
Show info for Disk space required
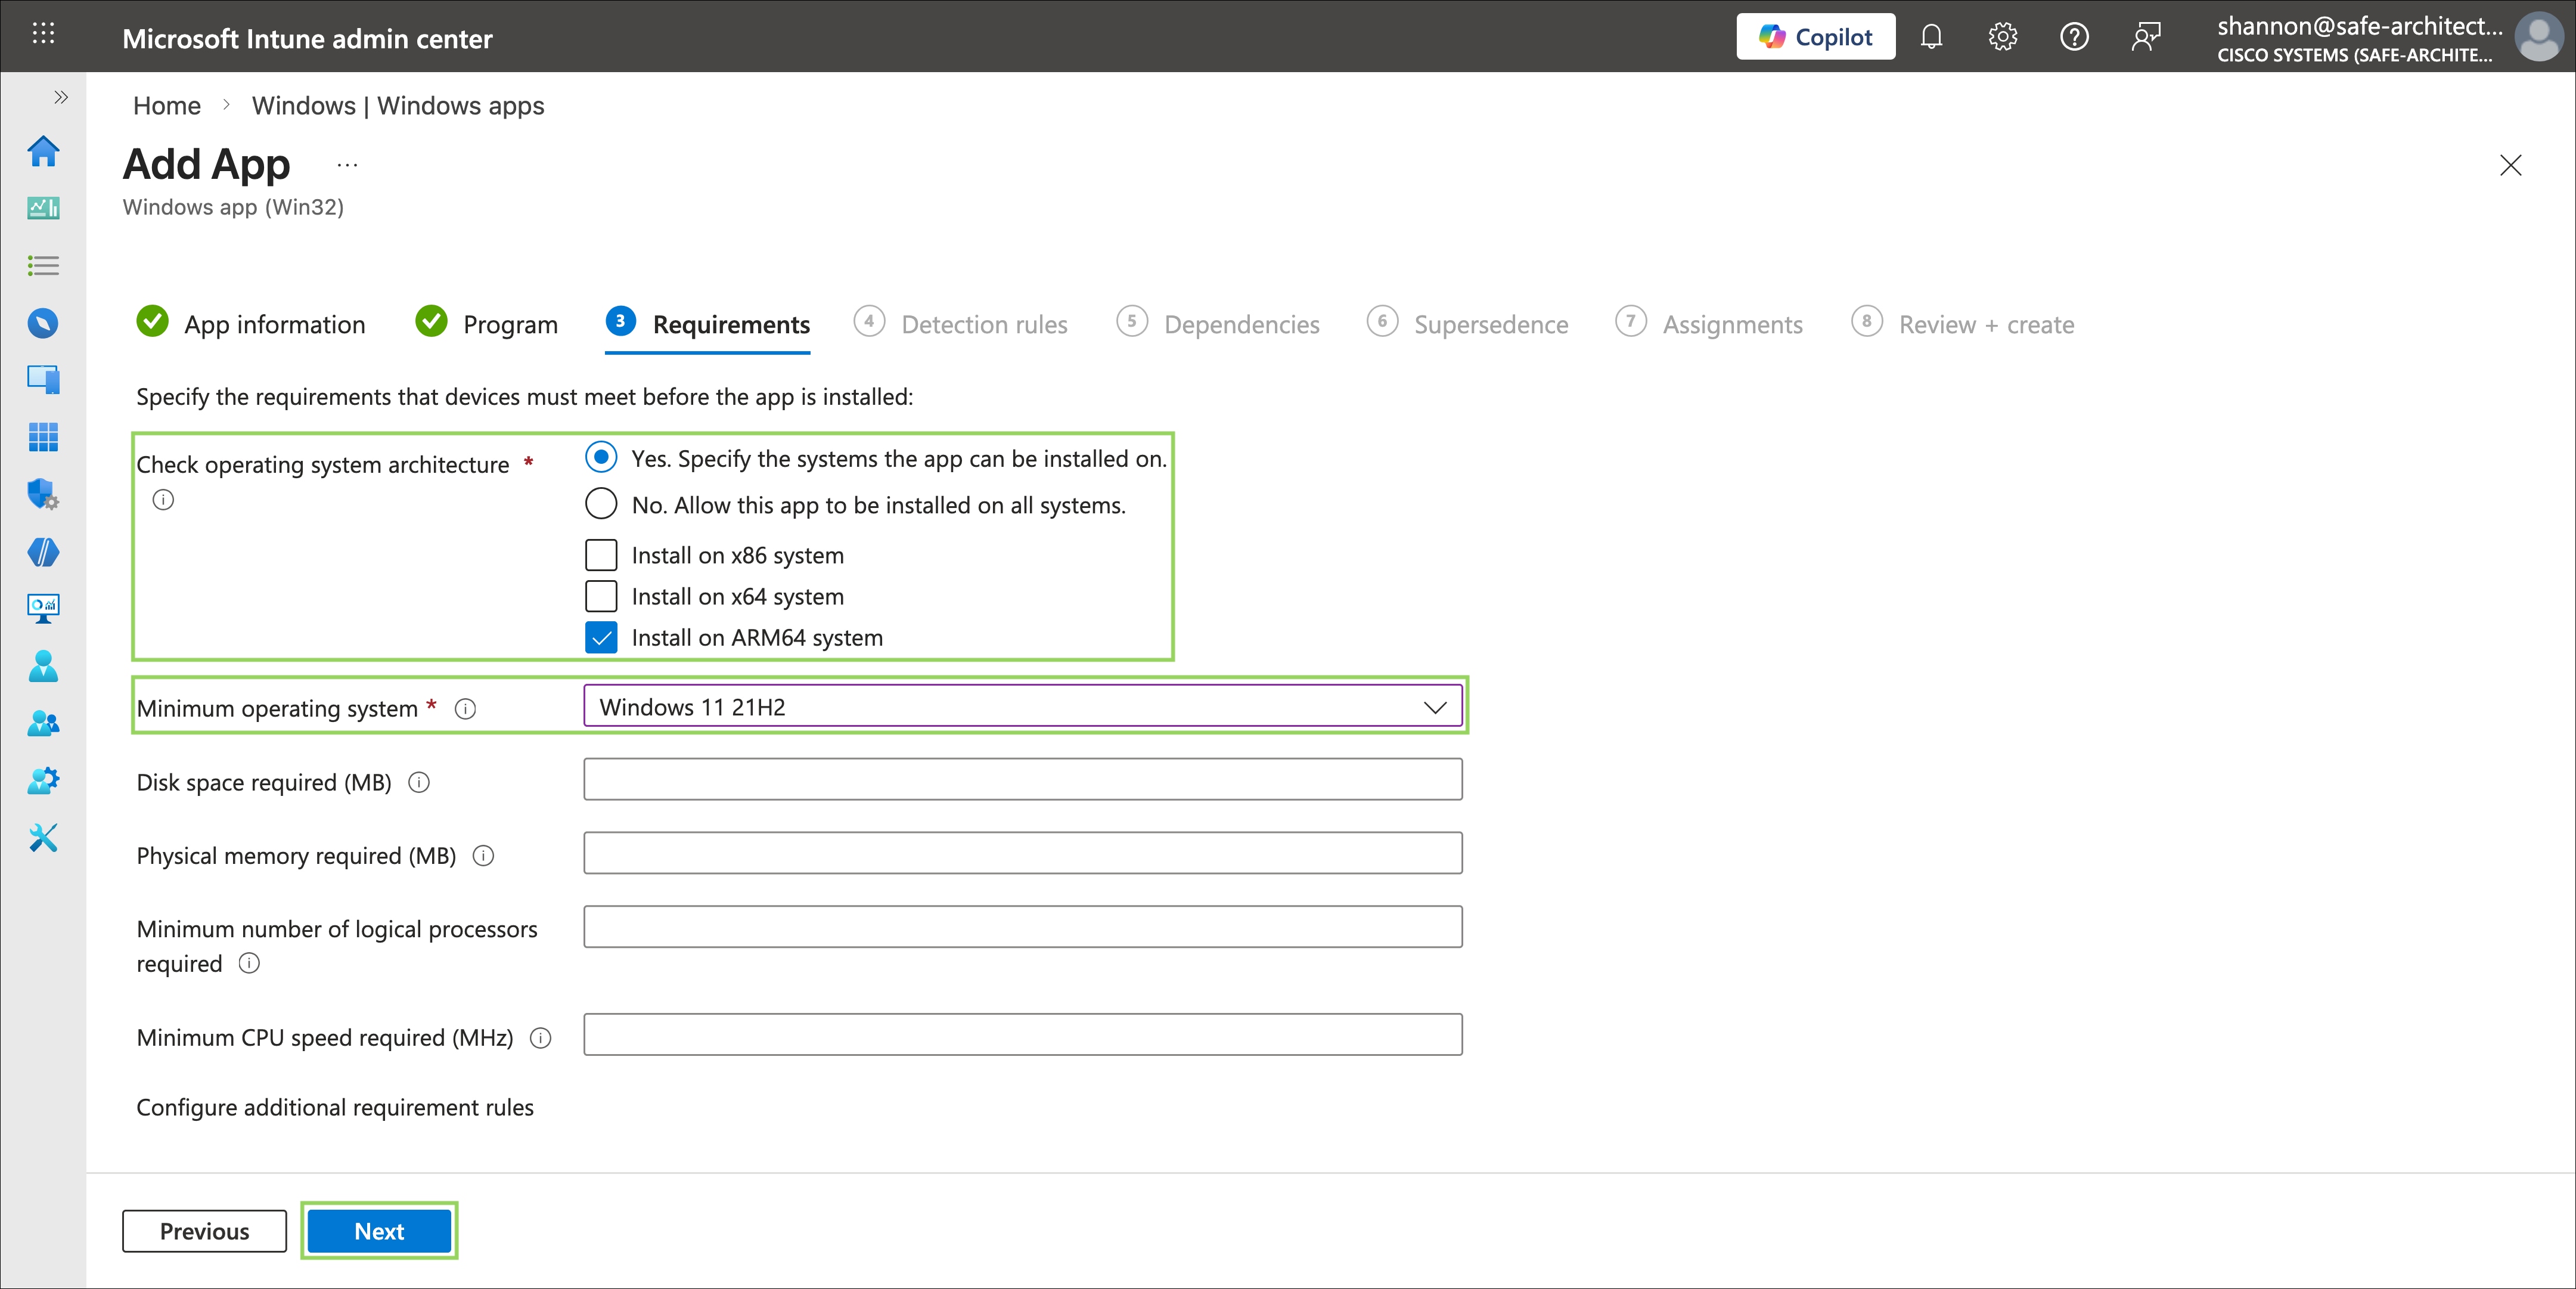click(x=419, y=783)
